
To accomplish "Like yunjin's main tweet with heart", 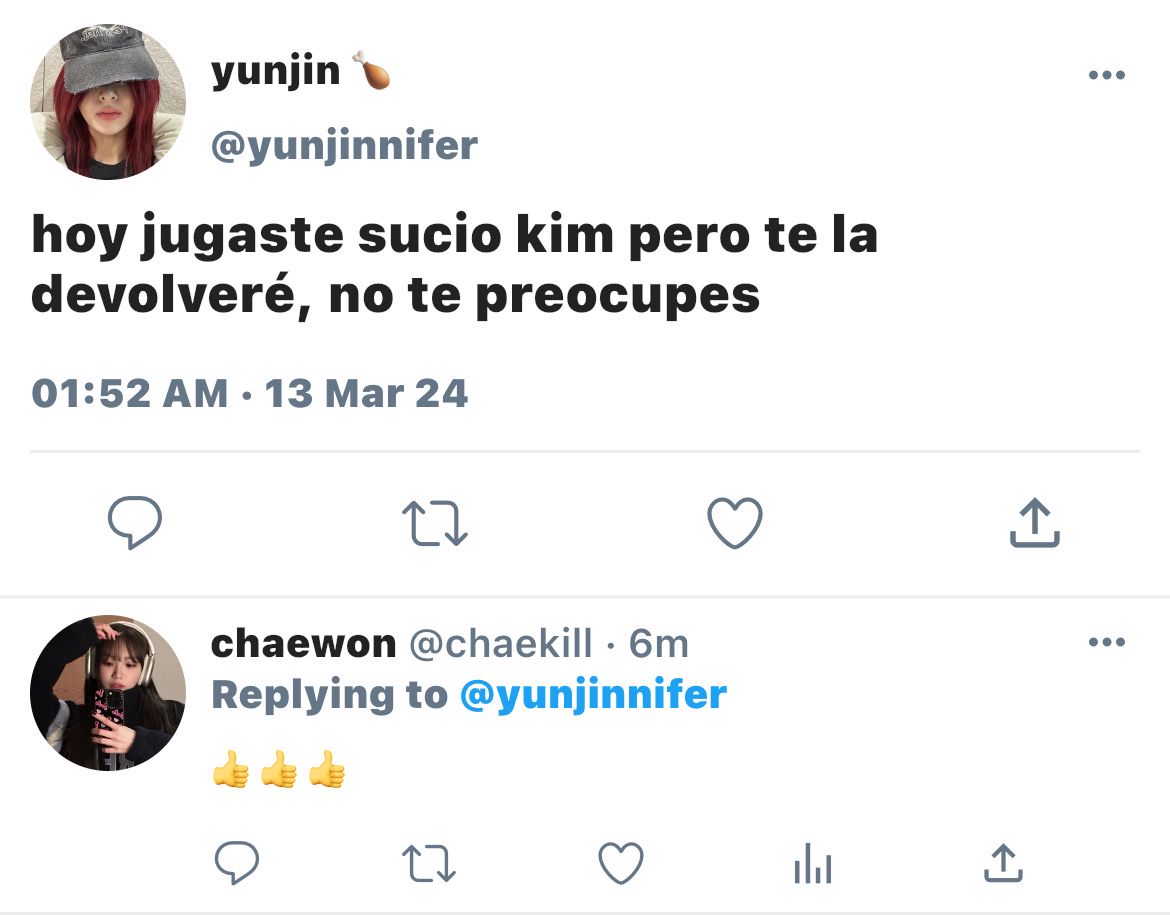I will pyautogui.click(x=735, y=522).
